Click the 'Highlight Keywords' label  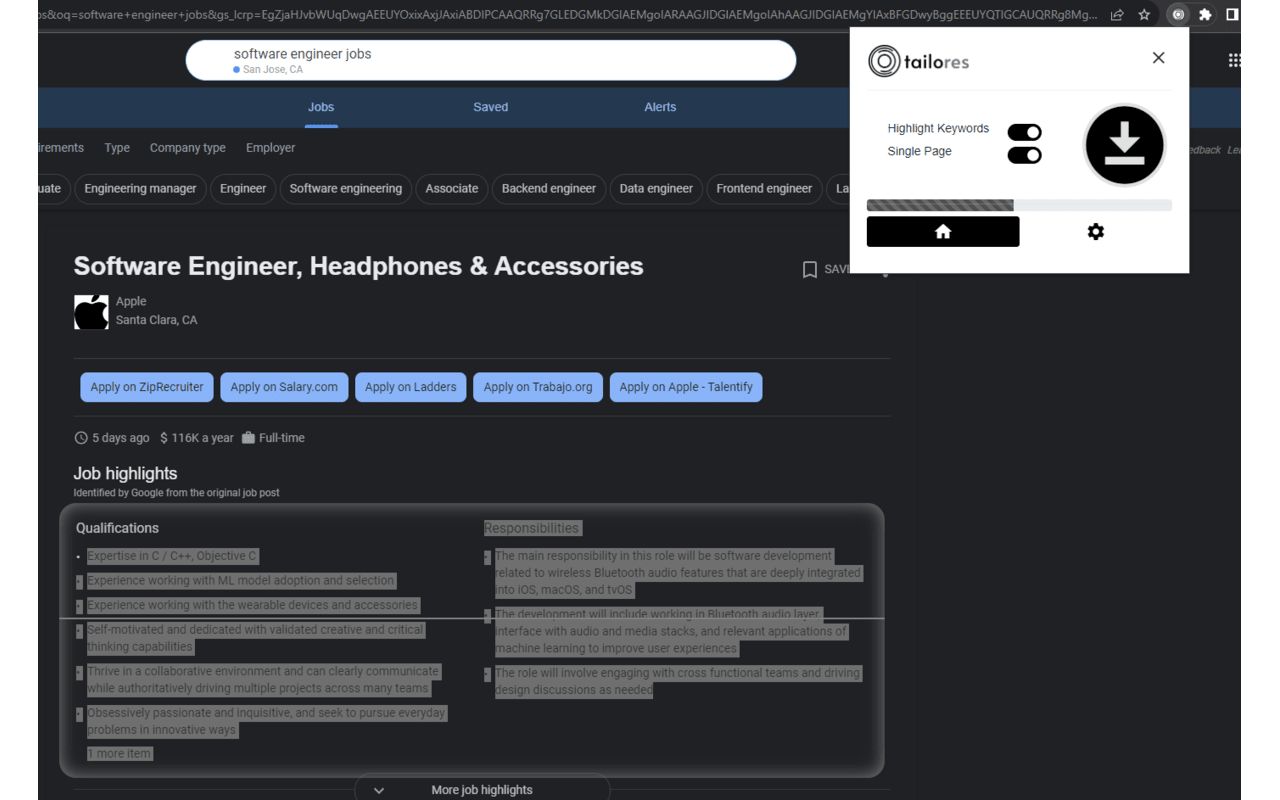click(938, 128)
